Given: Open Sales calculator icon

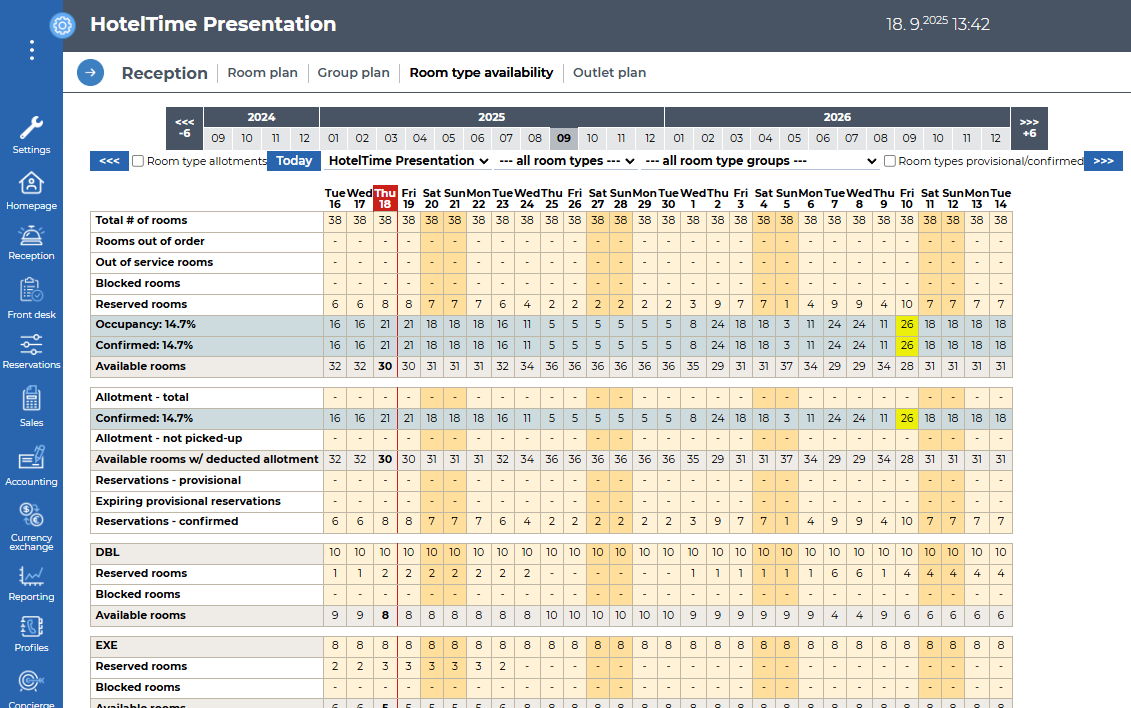Looking at the screenshot, I should coord(31,399).
